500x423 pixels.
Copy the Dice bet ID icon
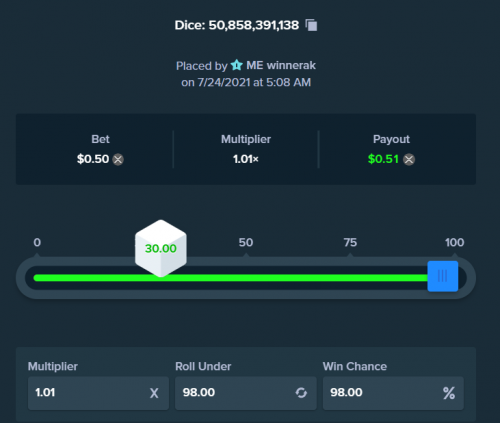click(x=311, y=25)
